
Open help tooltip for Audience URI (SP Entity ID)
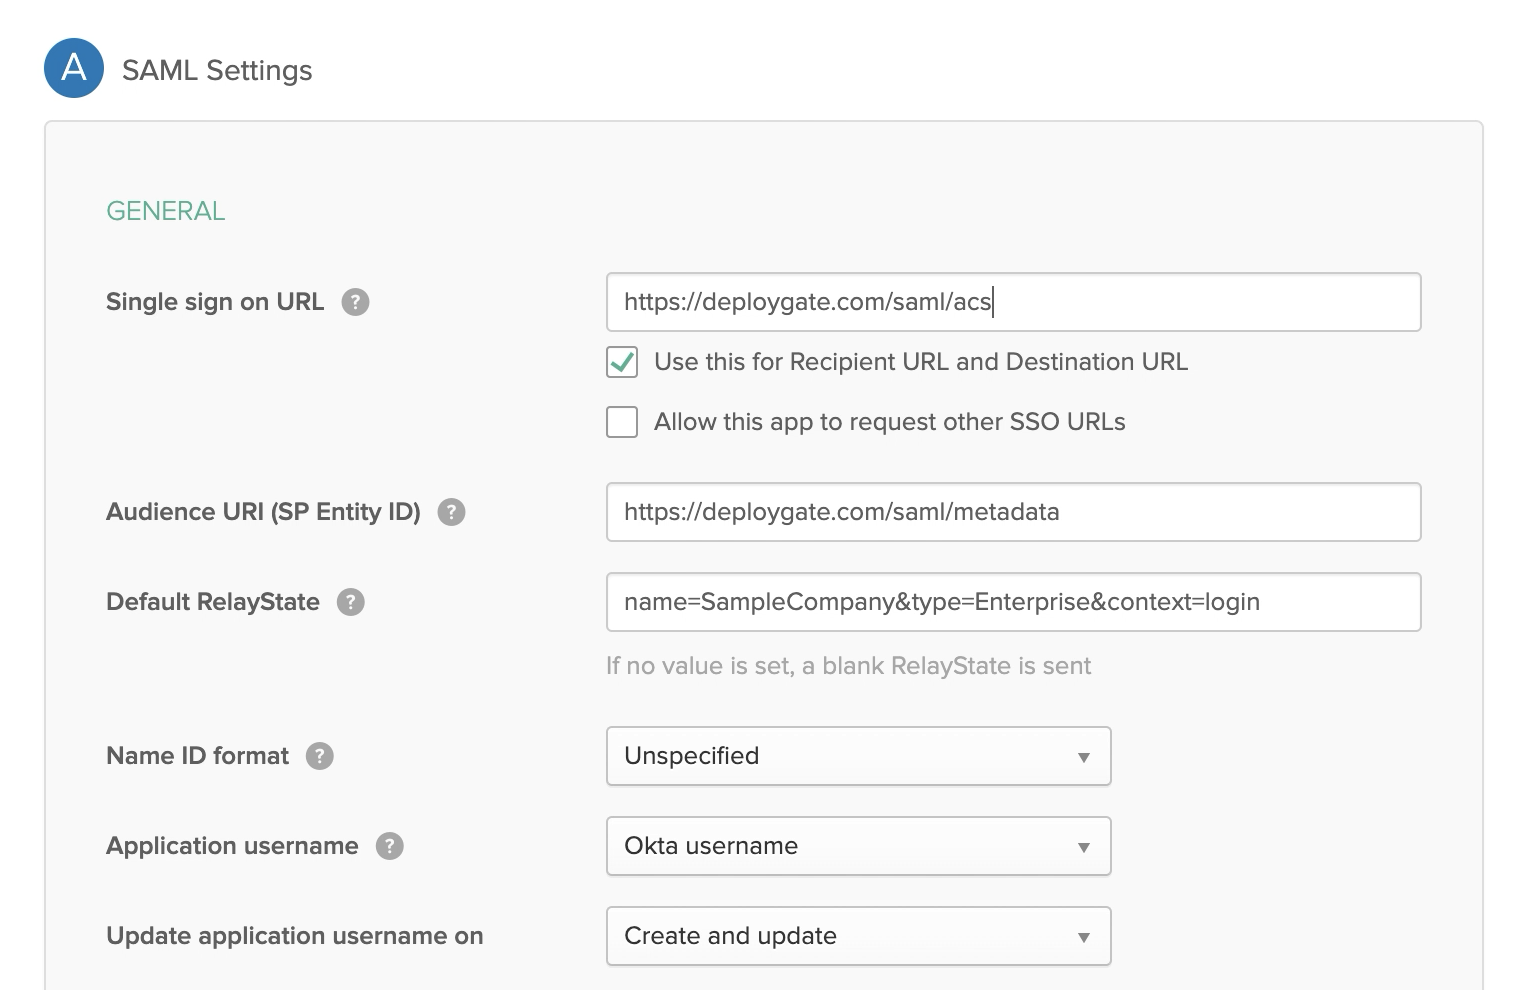(451, 511)
